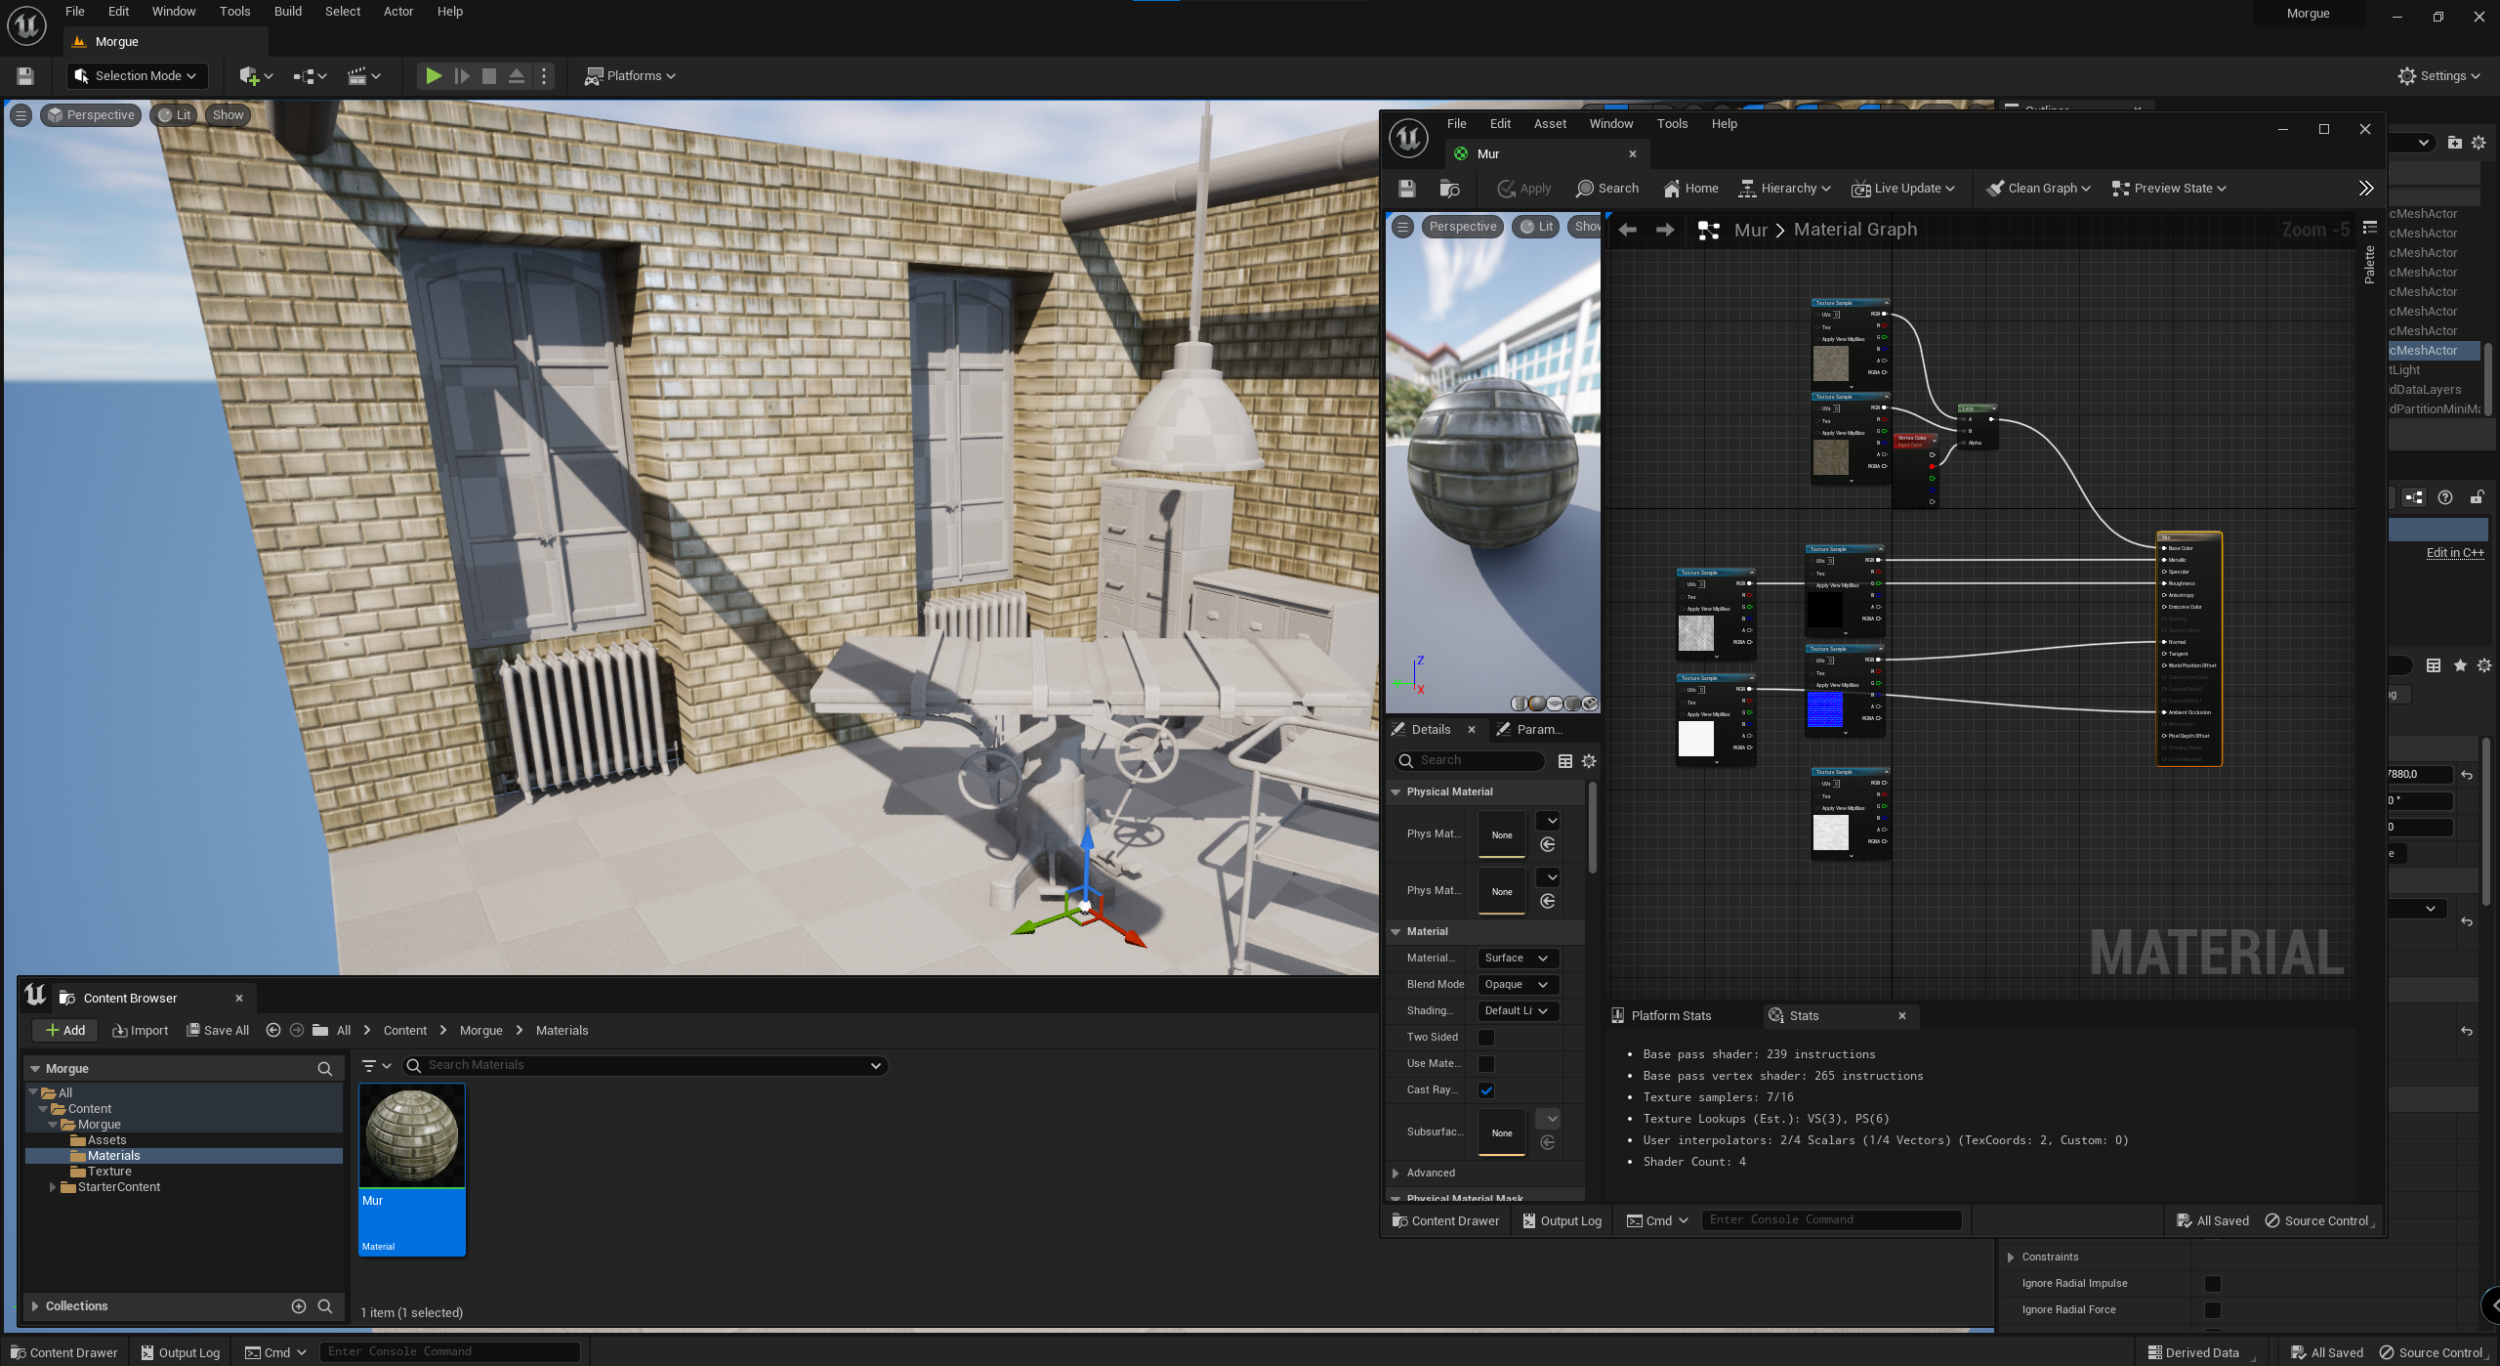
Task: Open viewport options hamburger menu in main viewport
Action: click(21, 115)
